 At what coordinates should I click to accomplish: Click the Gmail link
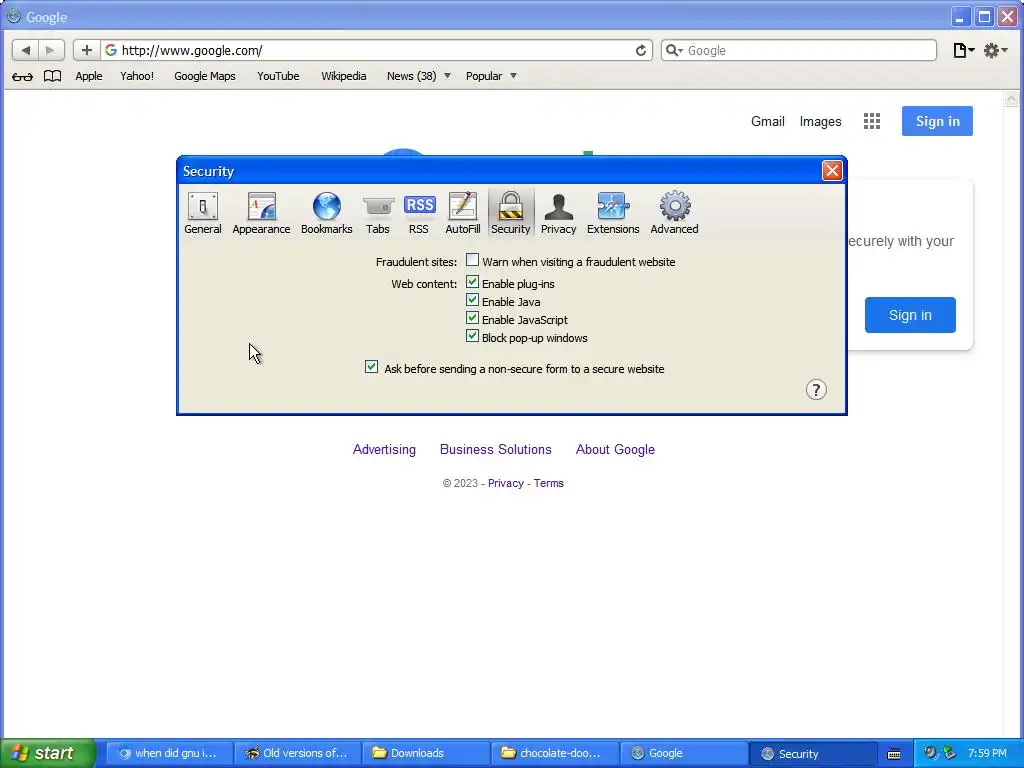(767, 121)
